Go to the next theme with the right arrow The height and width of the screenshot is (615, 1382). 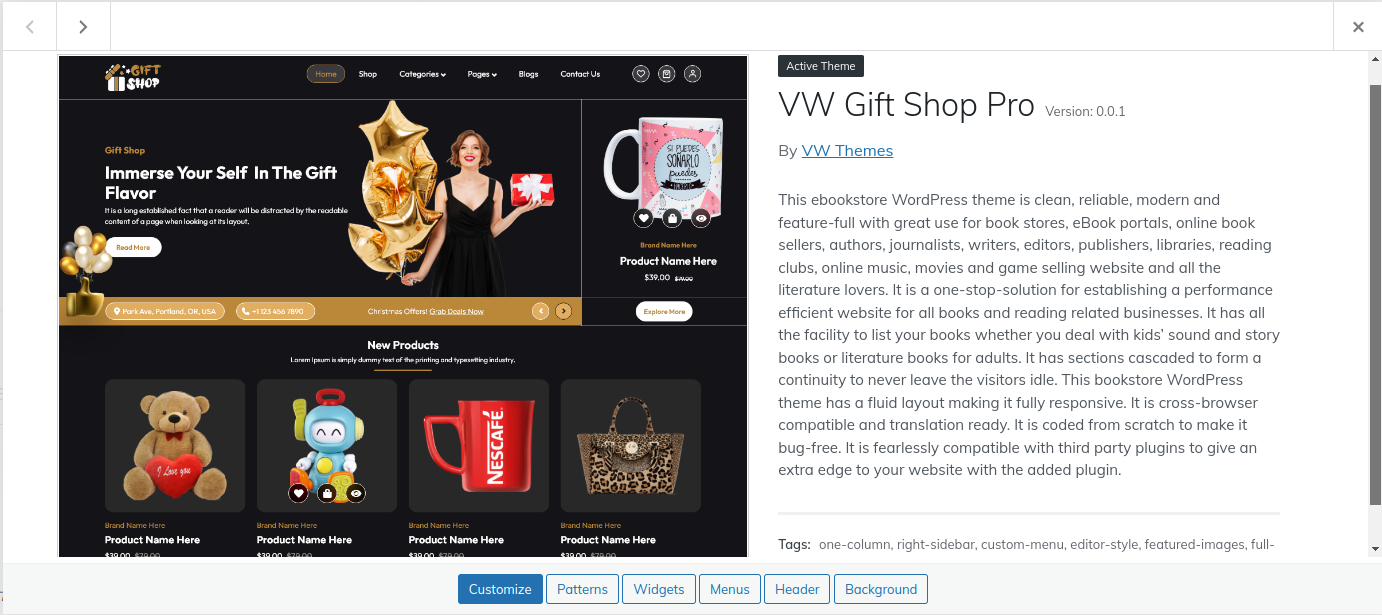(x=83, y=27)
